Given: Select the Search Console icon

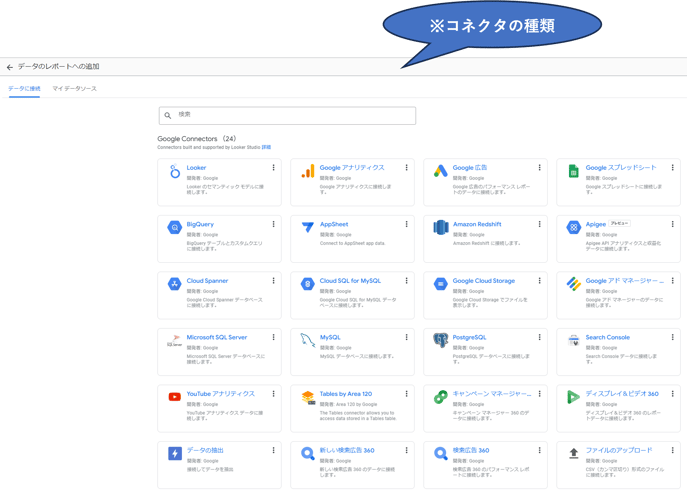Looking at the screenshot, I should point(574,341).
